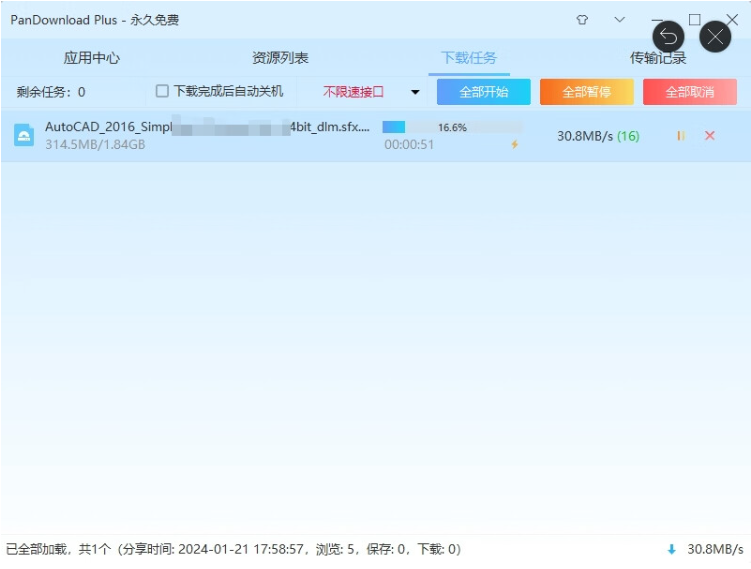The image size is (751, 569).
Task: Click the 全部开始 button
Action: tap(484, 91)
